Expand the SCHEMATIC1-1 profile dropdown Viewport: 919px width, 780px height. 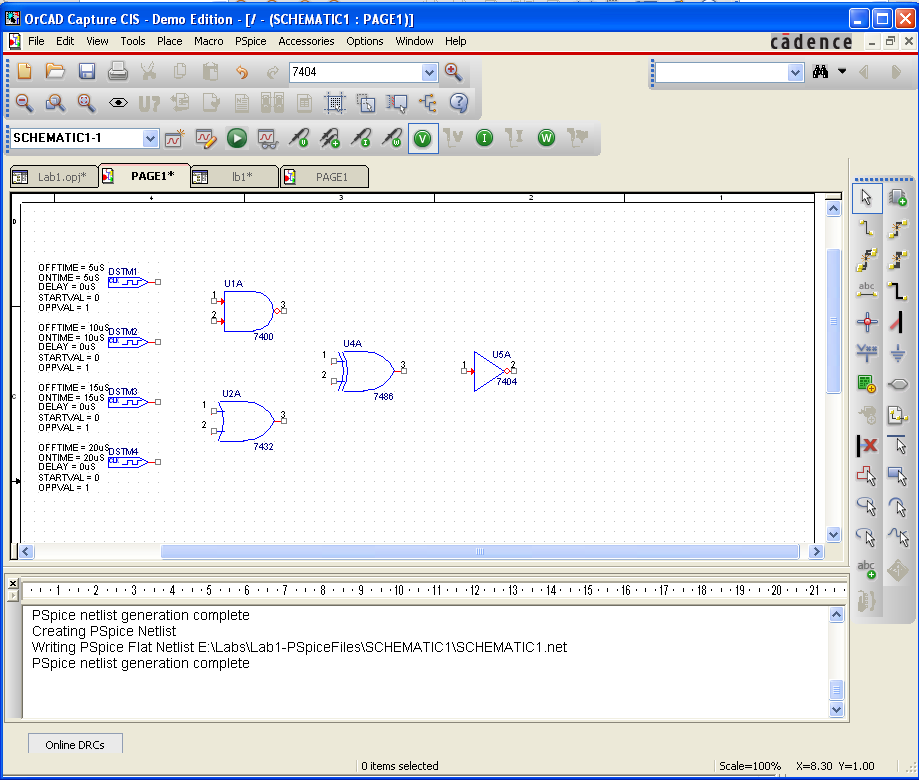coord(150,139)
